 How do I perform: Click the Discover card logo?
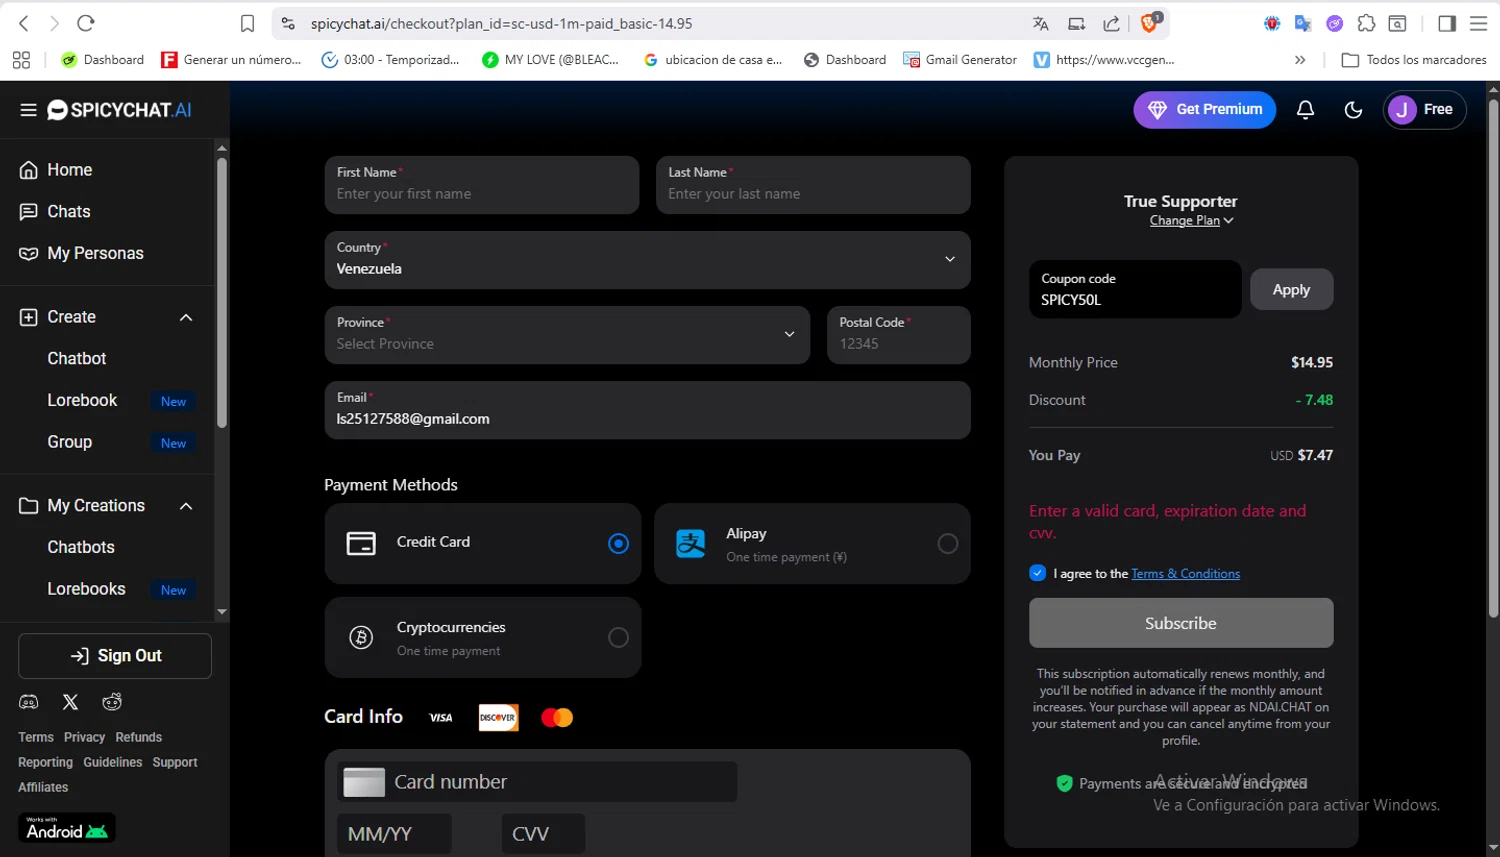498,717
